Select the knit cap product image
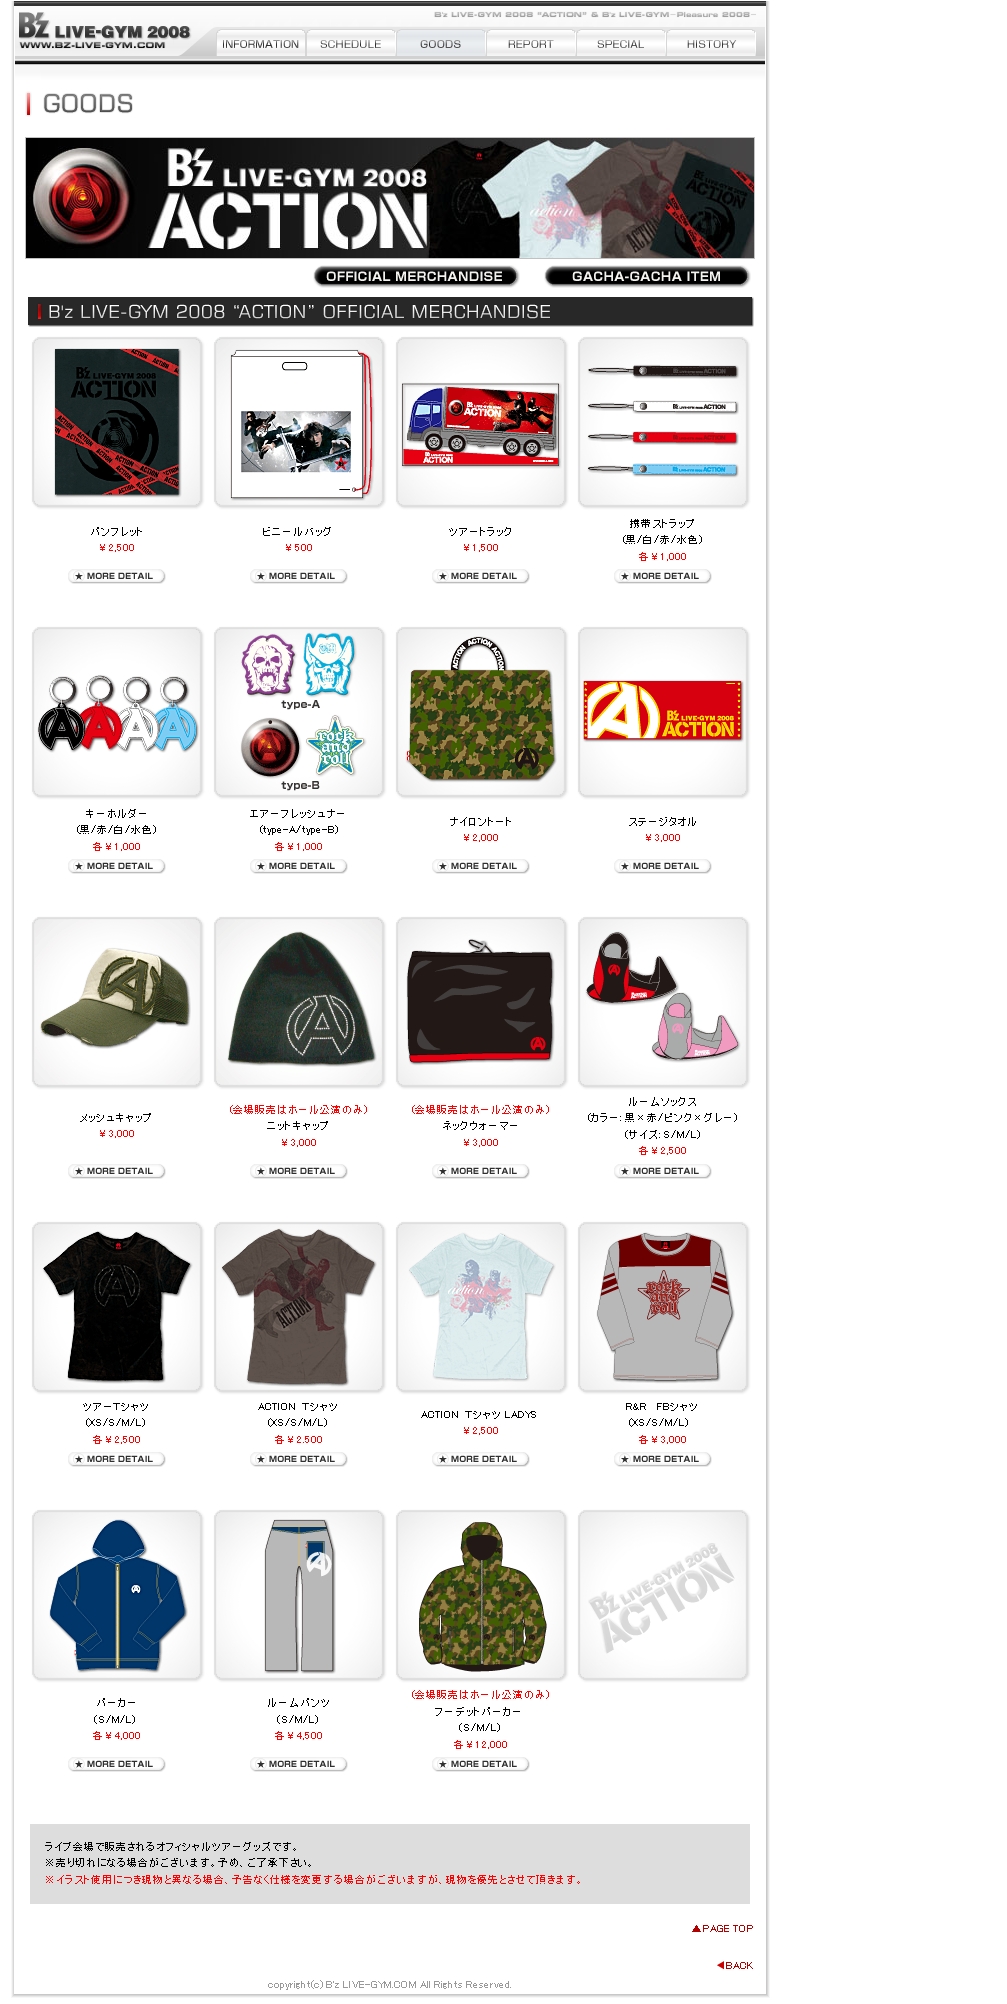This screenshot has height=2004, width=1007. click(299, 1002)
